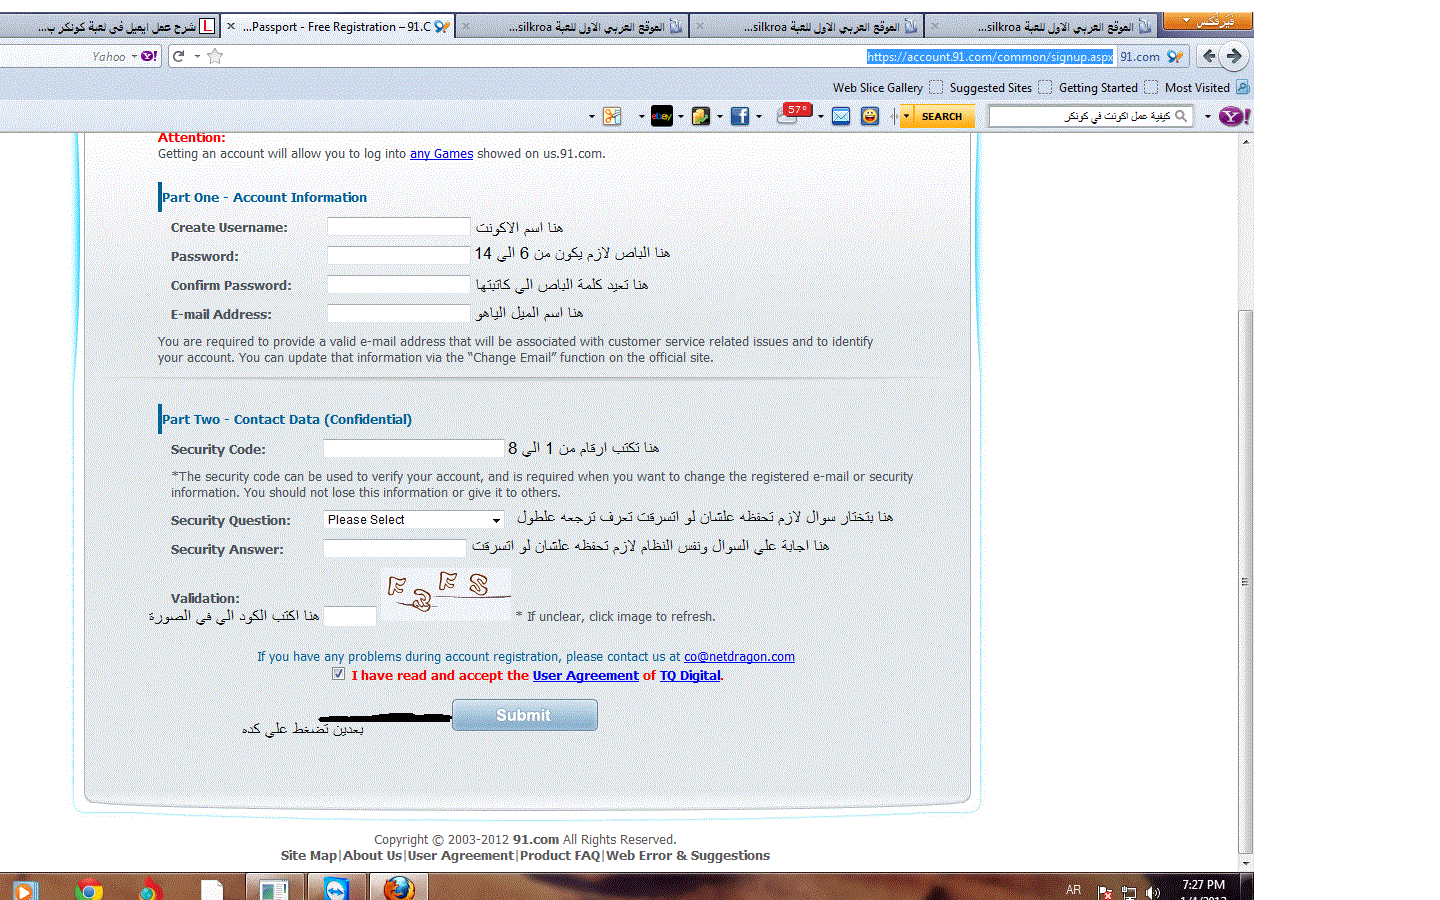Open the Facebook toolbar icon
The image size is (1440, 900).
(740, 116)
